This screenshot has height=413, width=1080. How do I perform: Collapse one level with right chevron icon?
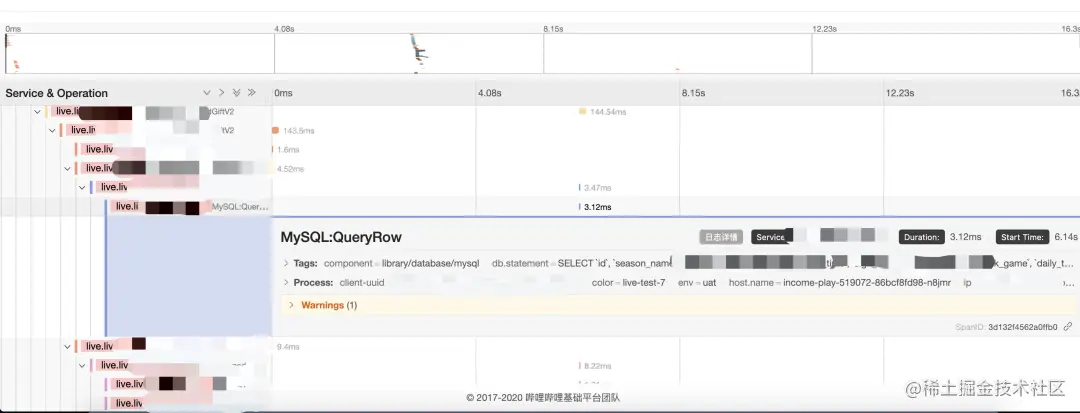pos(222,93)
